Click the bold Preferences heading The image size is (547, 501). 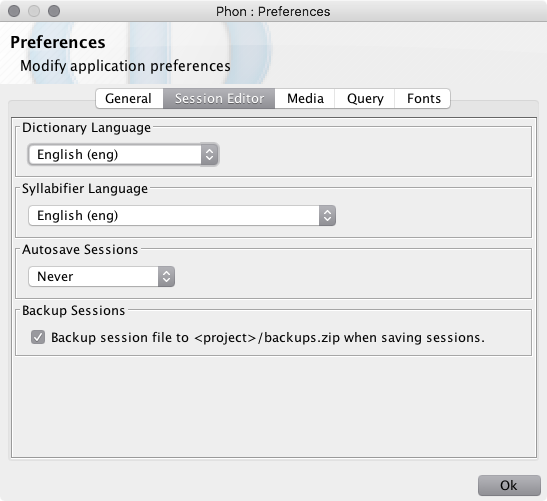[x=58, y=42]
